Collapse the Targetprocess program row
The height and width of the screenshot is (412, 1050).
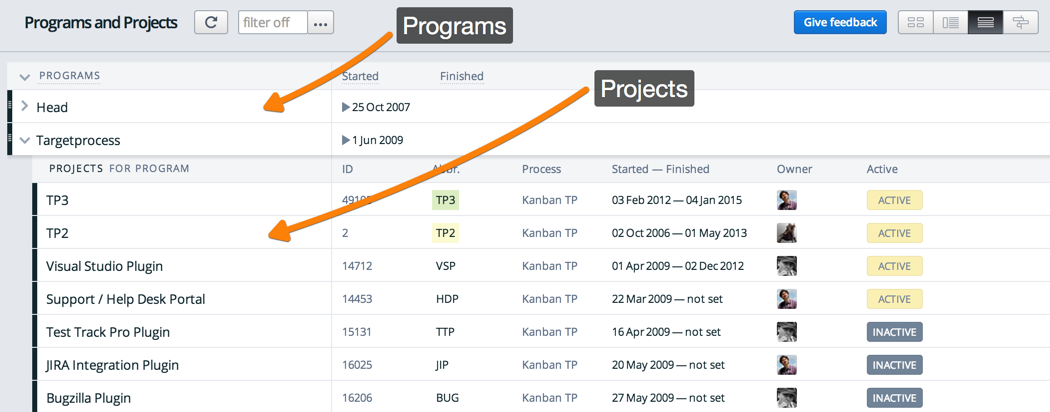(x=25, y=140)
